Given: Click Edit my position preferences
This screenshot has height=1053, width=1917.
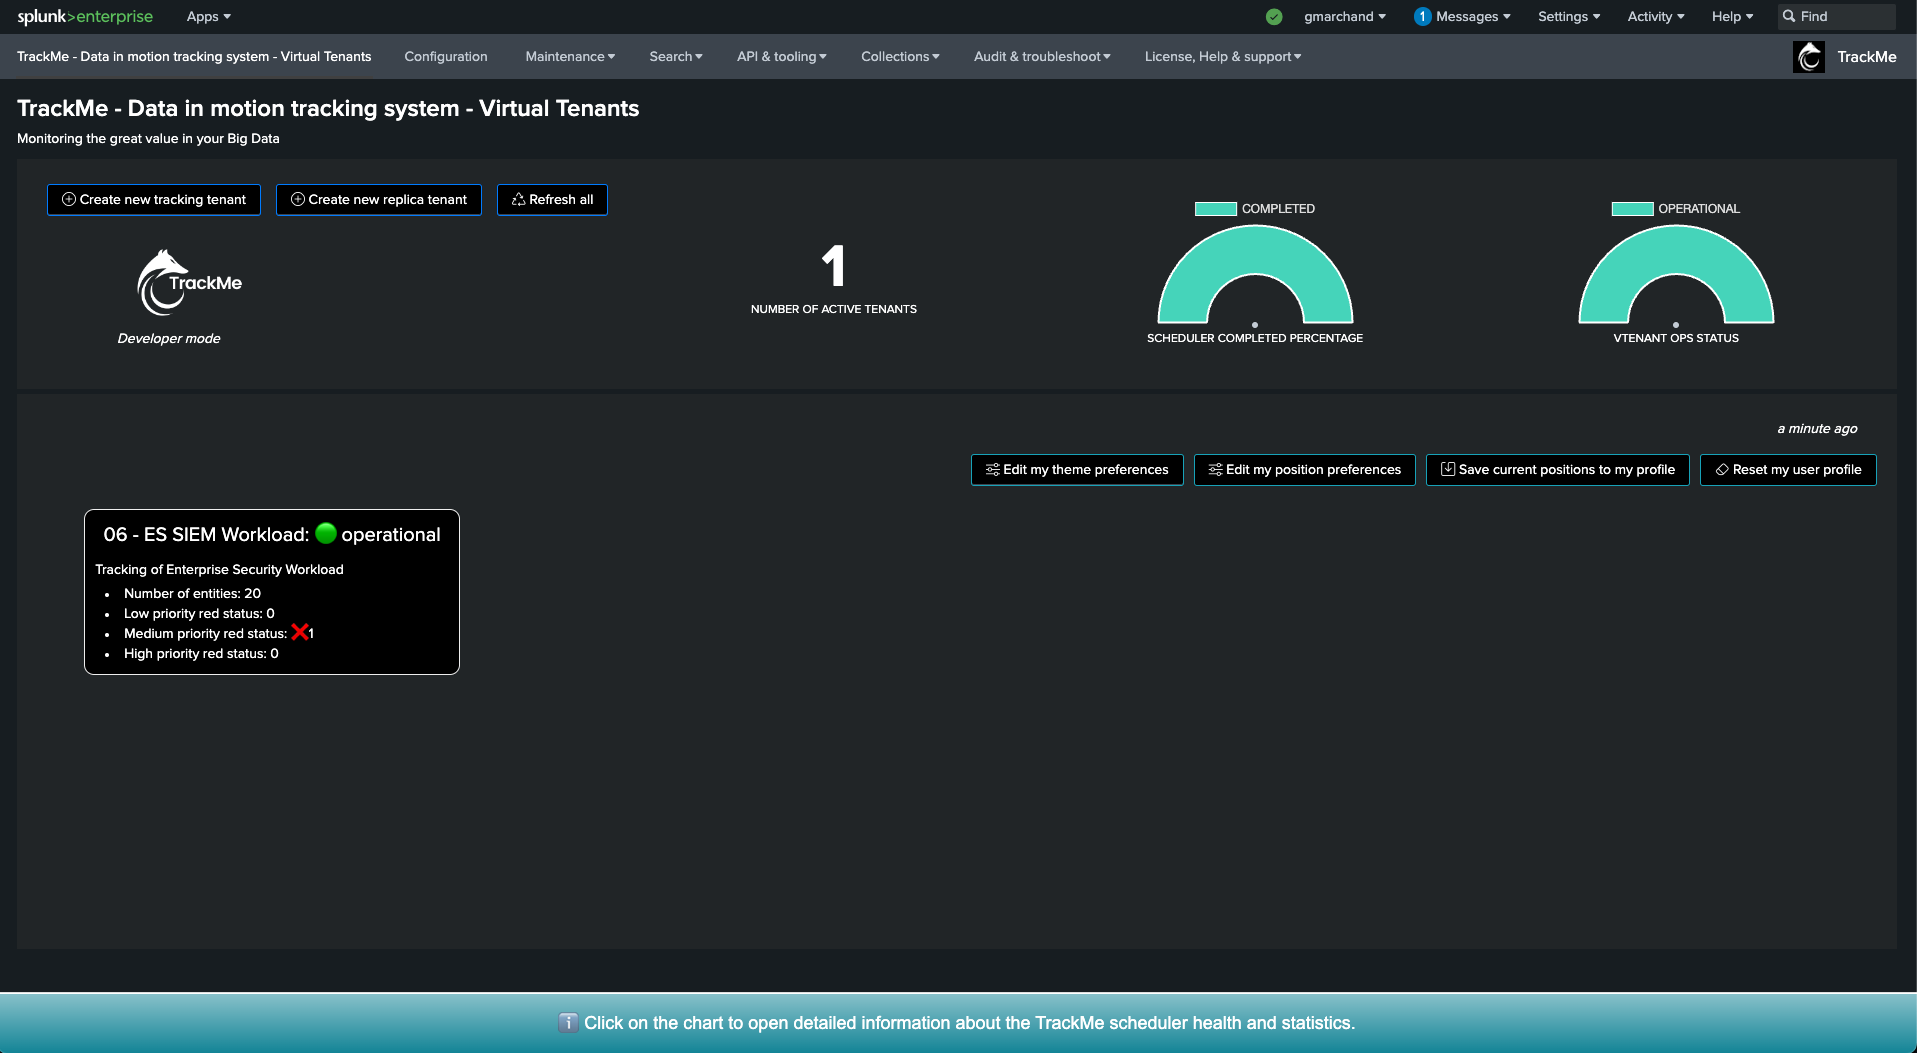Looking at the screenshot, I should 1305,469.
